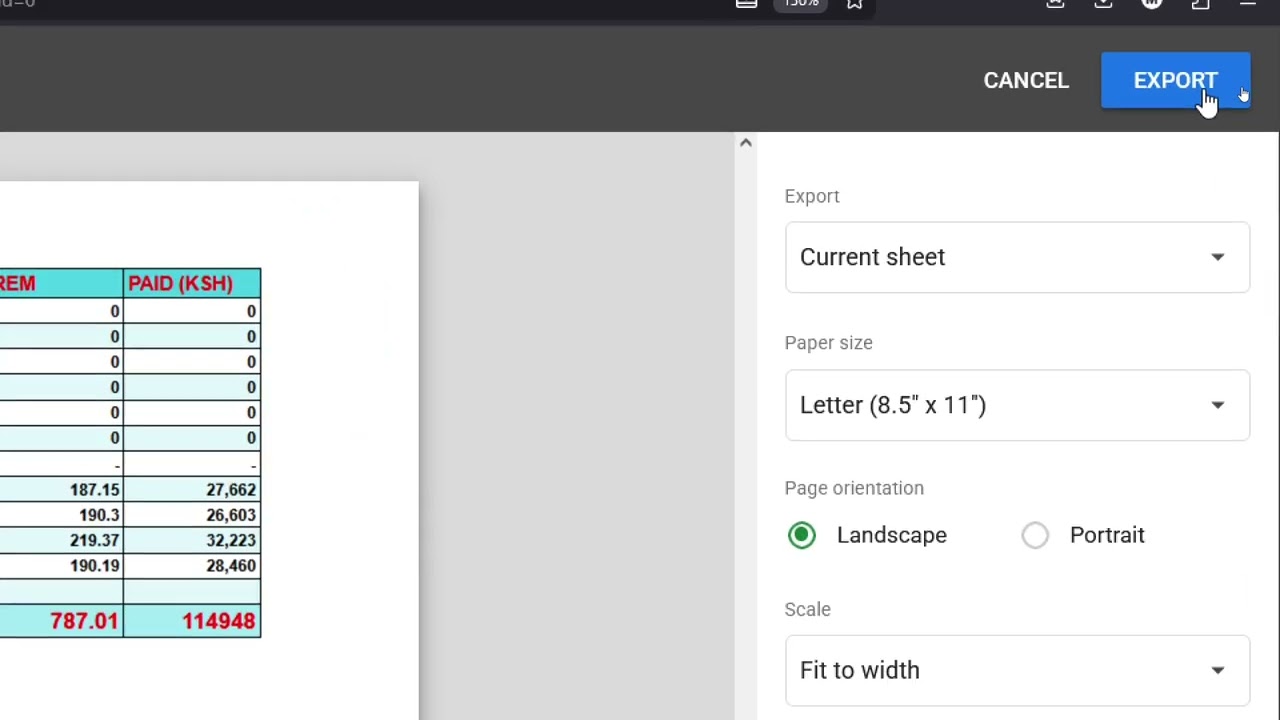Click the extensions icon in the toolbar

[x=1055, y=5]
